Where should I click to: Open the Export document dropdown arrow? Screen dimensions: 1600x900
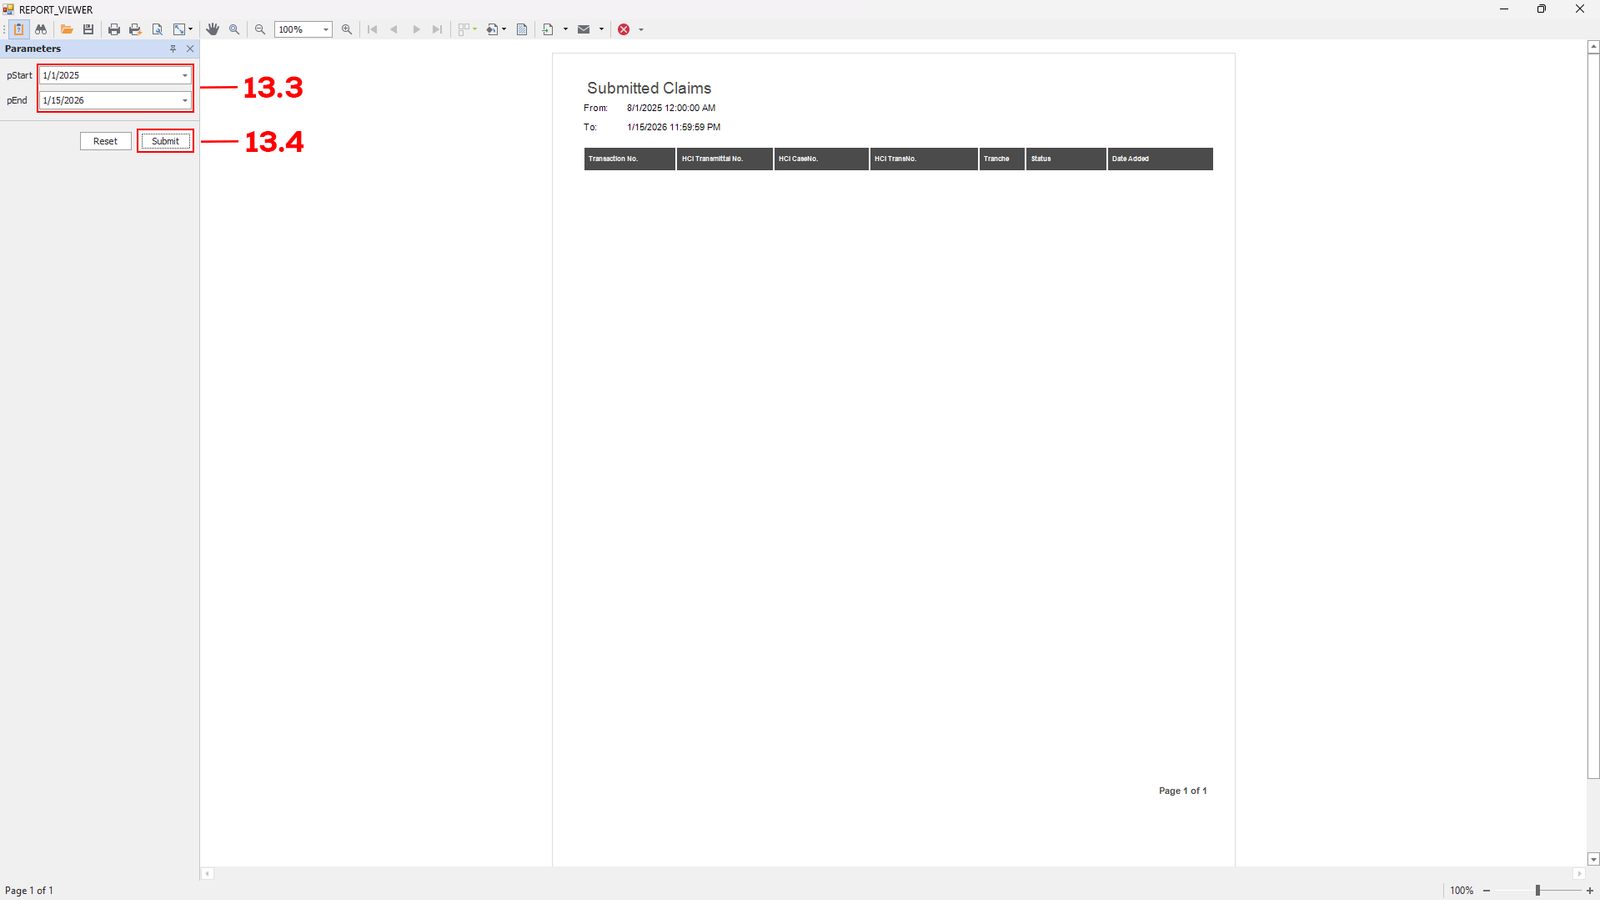pyautogui.click(x=565, y=30)
